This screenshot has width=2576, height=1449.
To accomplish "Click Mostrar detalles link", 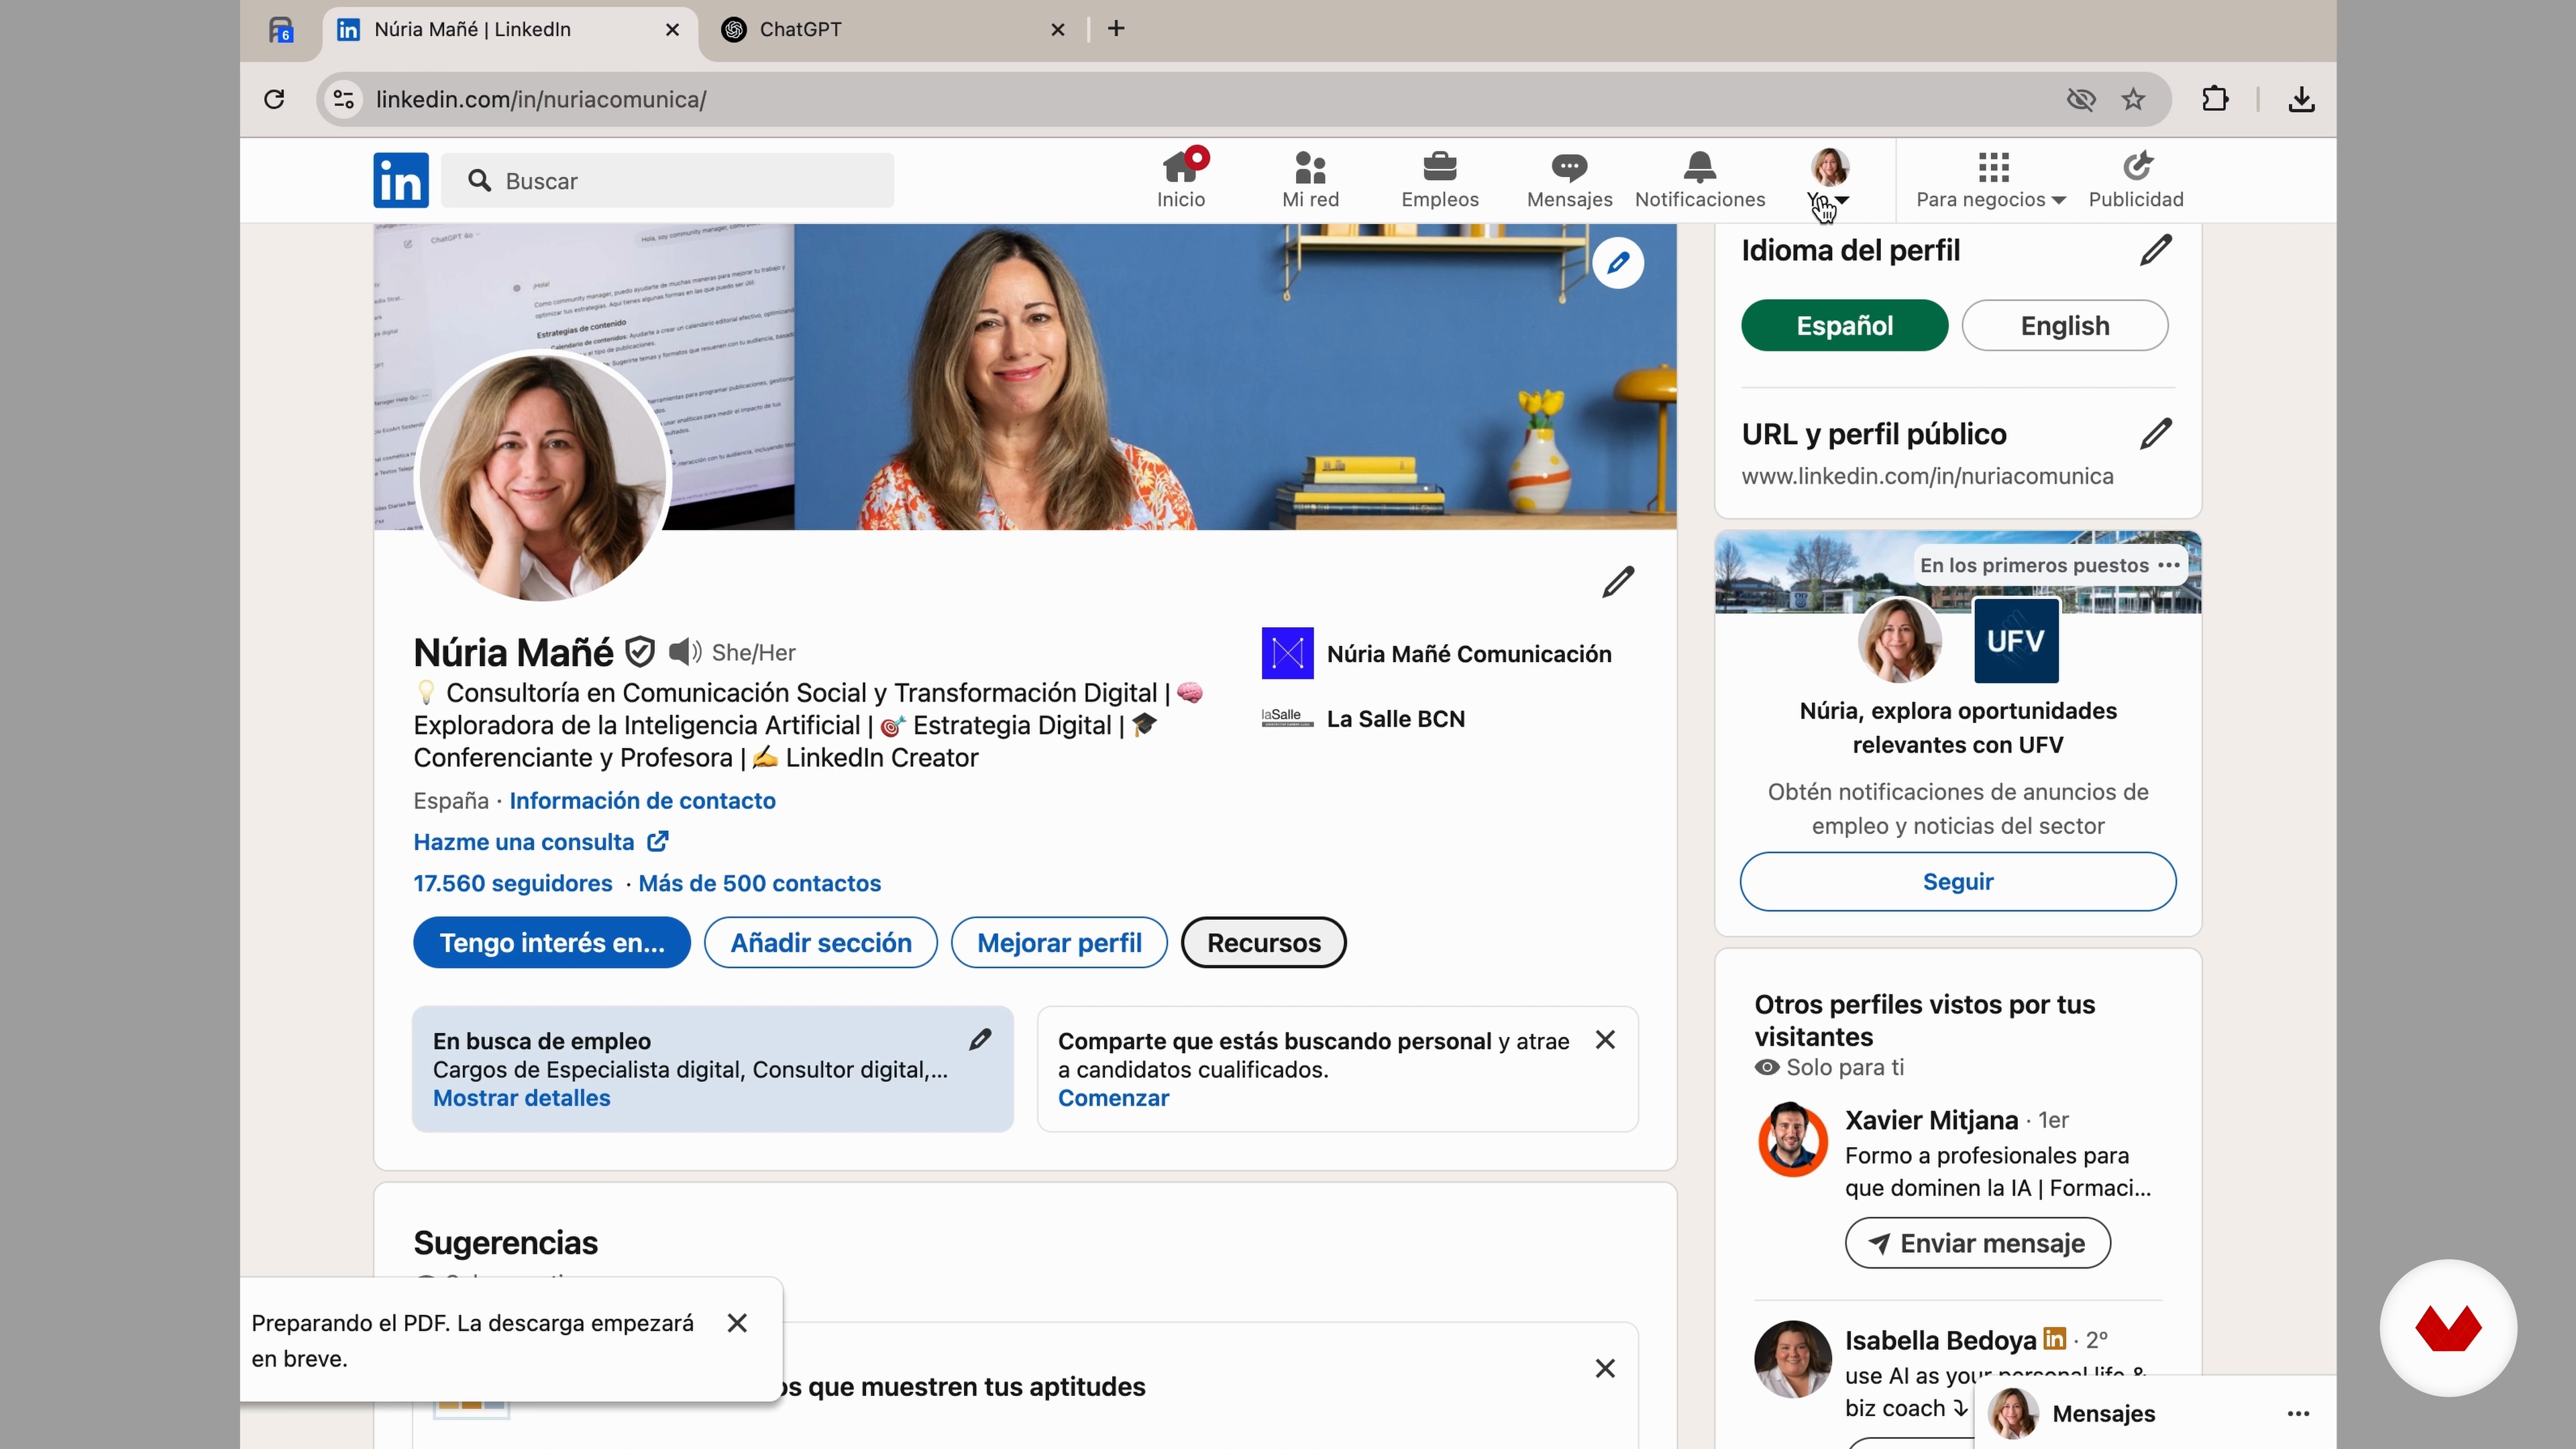I will 521,1098.
